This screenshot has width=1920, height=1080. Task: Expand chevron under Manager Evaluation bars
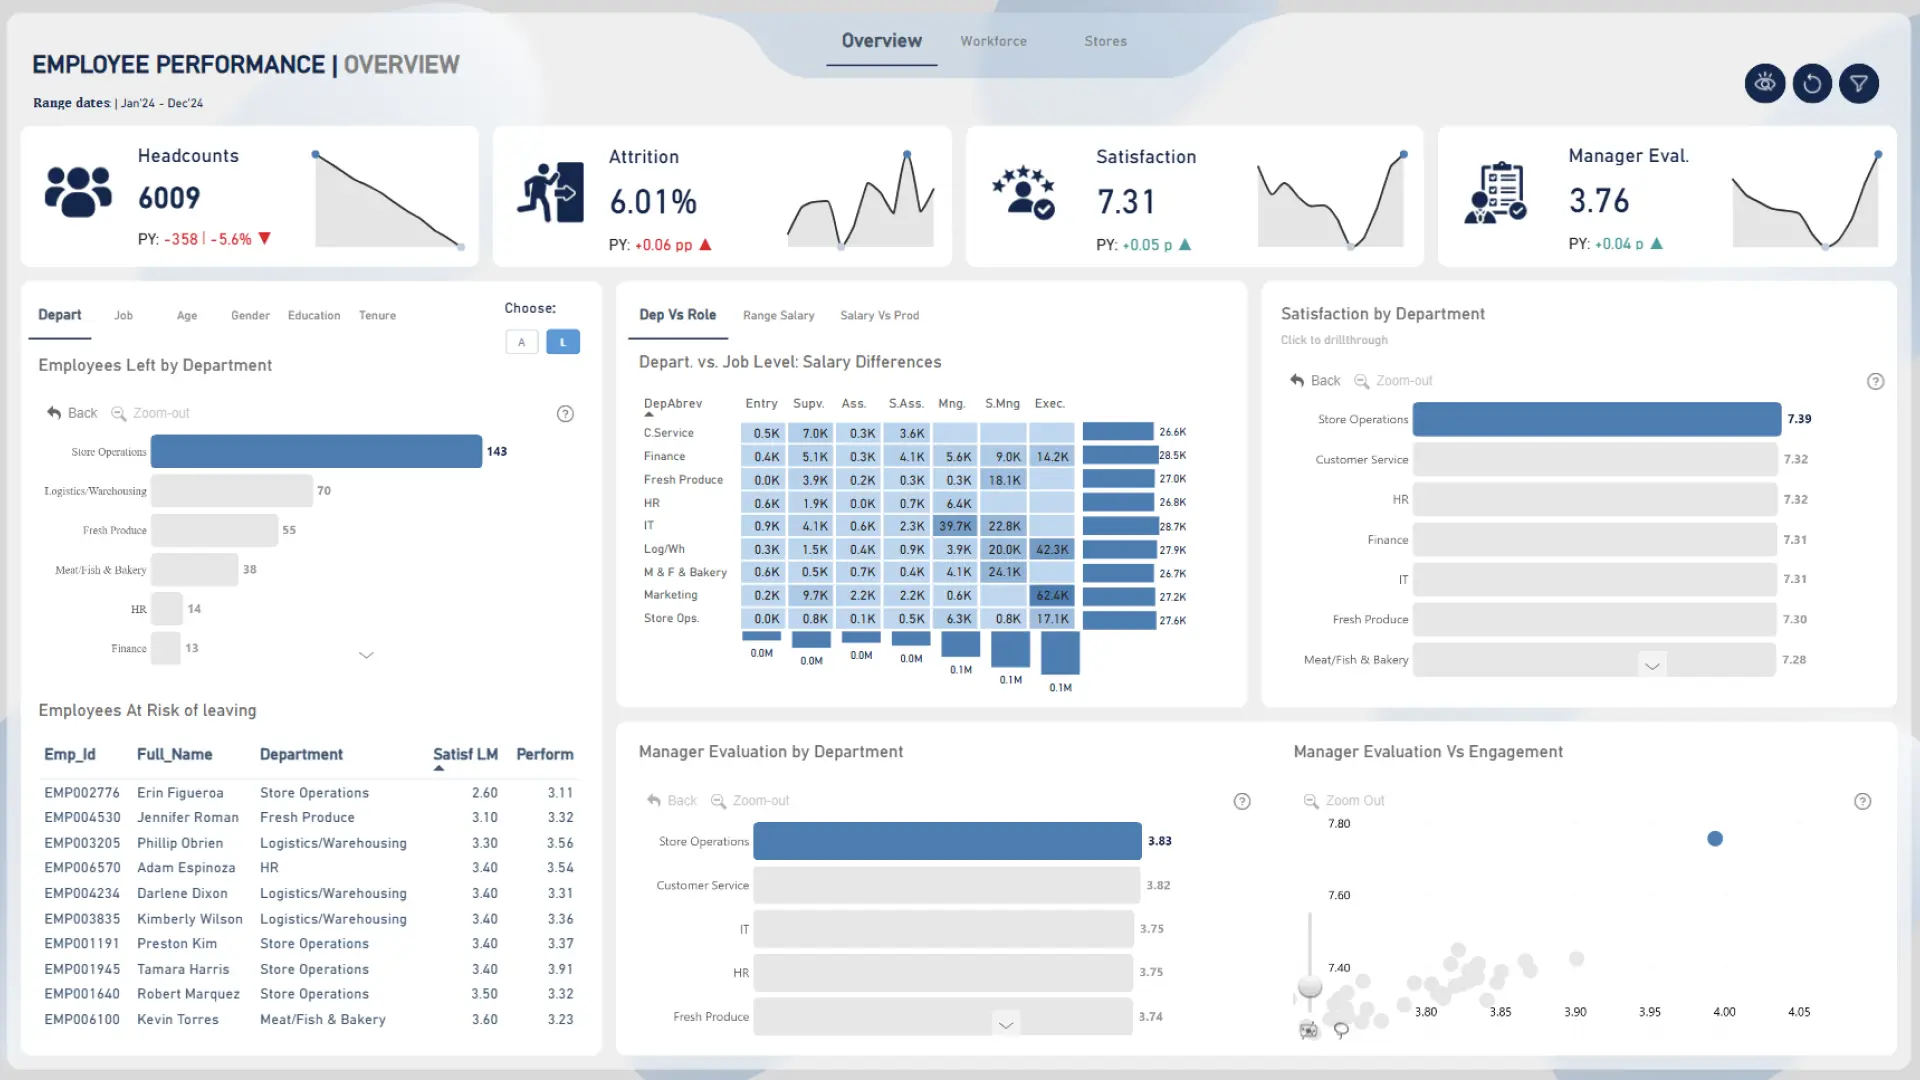(1006, 1025)
